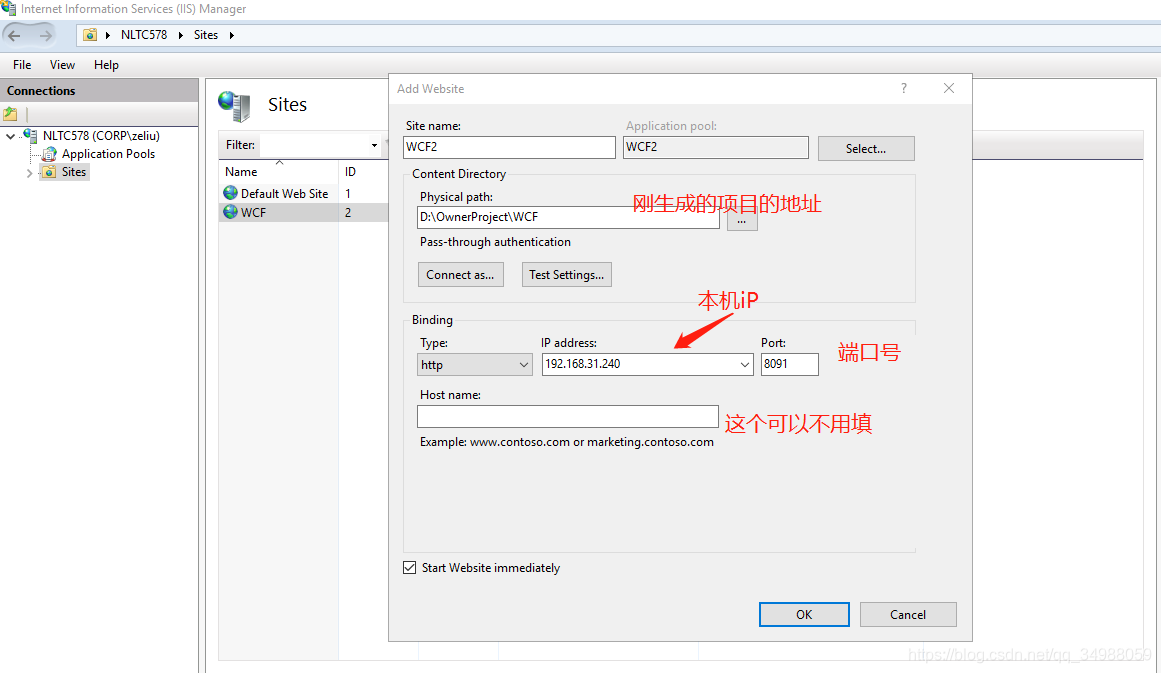Click breadcrumb arrow after NLTC578
The height and width of the screenshot is (673, 1161).
coord(181,35)
